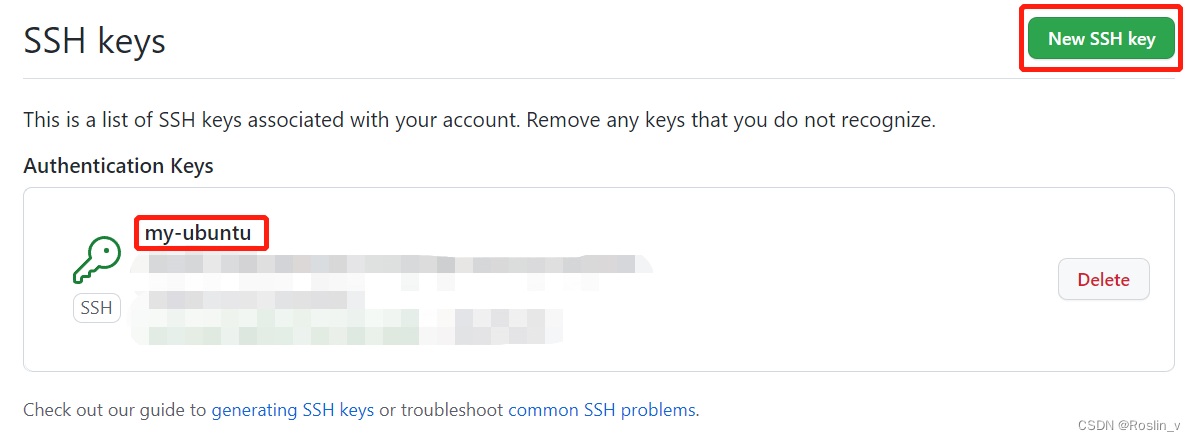
Task: Click the SSH keys page heading
Action: pos(95,41)
